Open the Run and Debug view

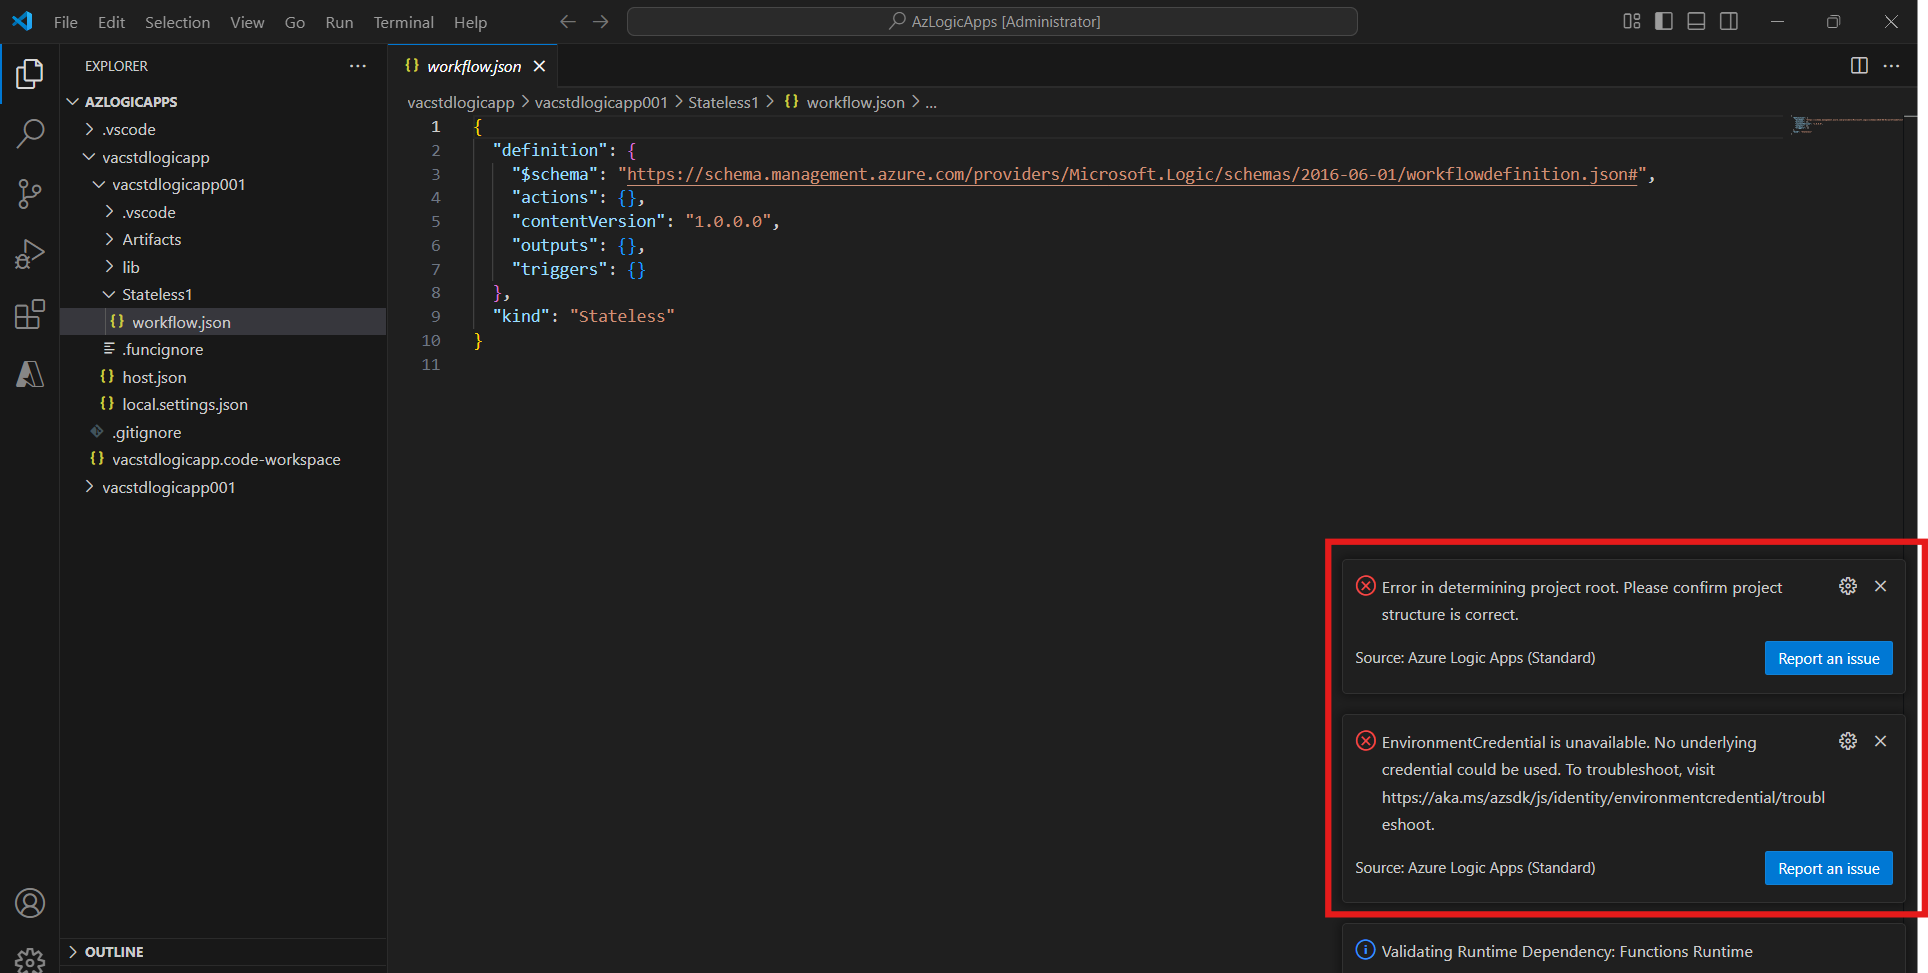tap(30, 254)
